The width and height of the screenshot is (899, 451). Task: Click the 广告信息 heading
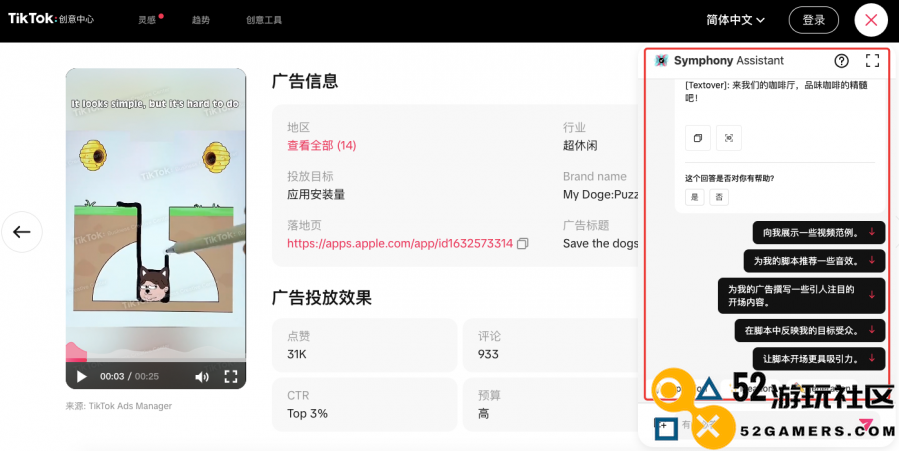[x=305, y=81]
